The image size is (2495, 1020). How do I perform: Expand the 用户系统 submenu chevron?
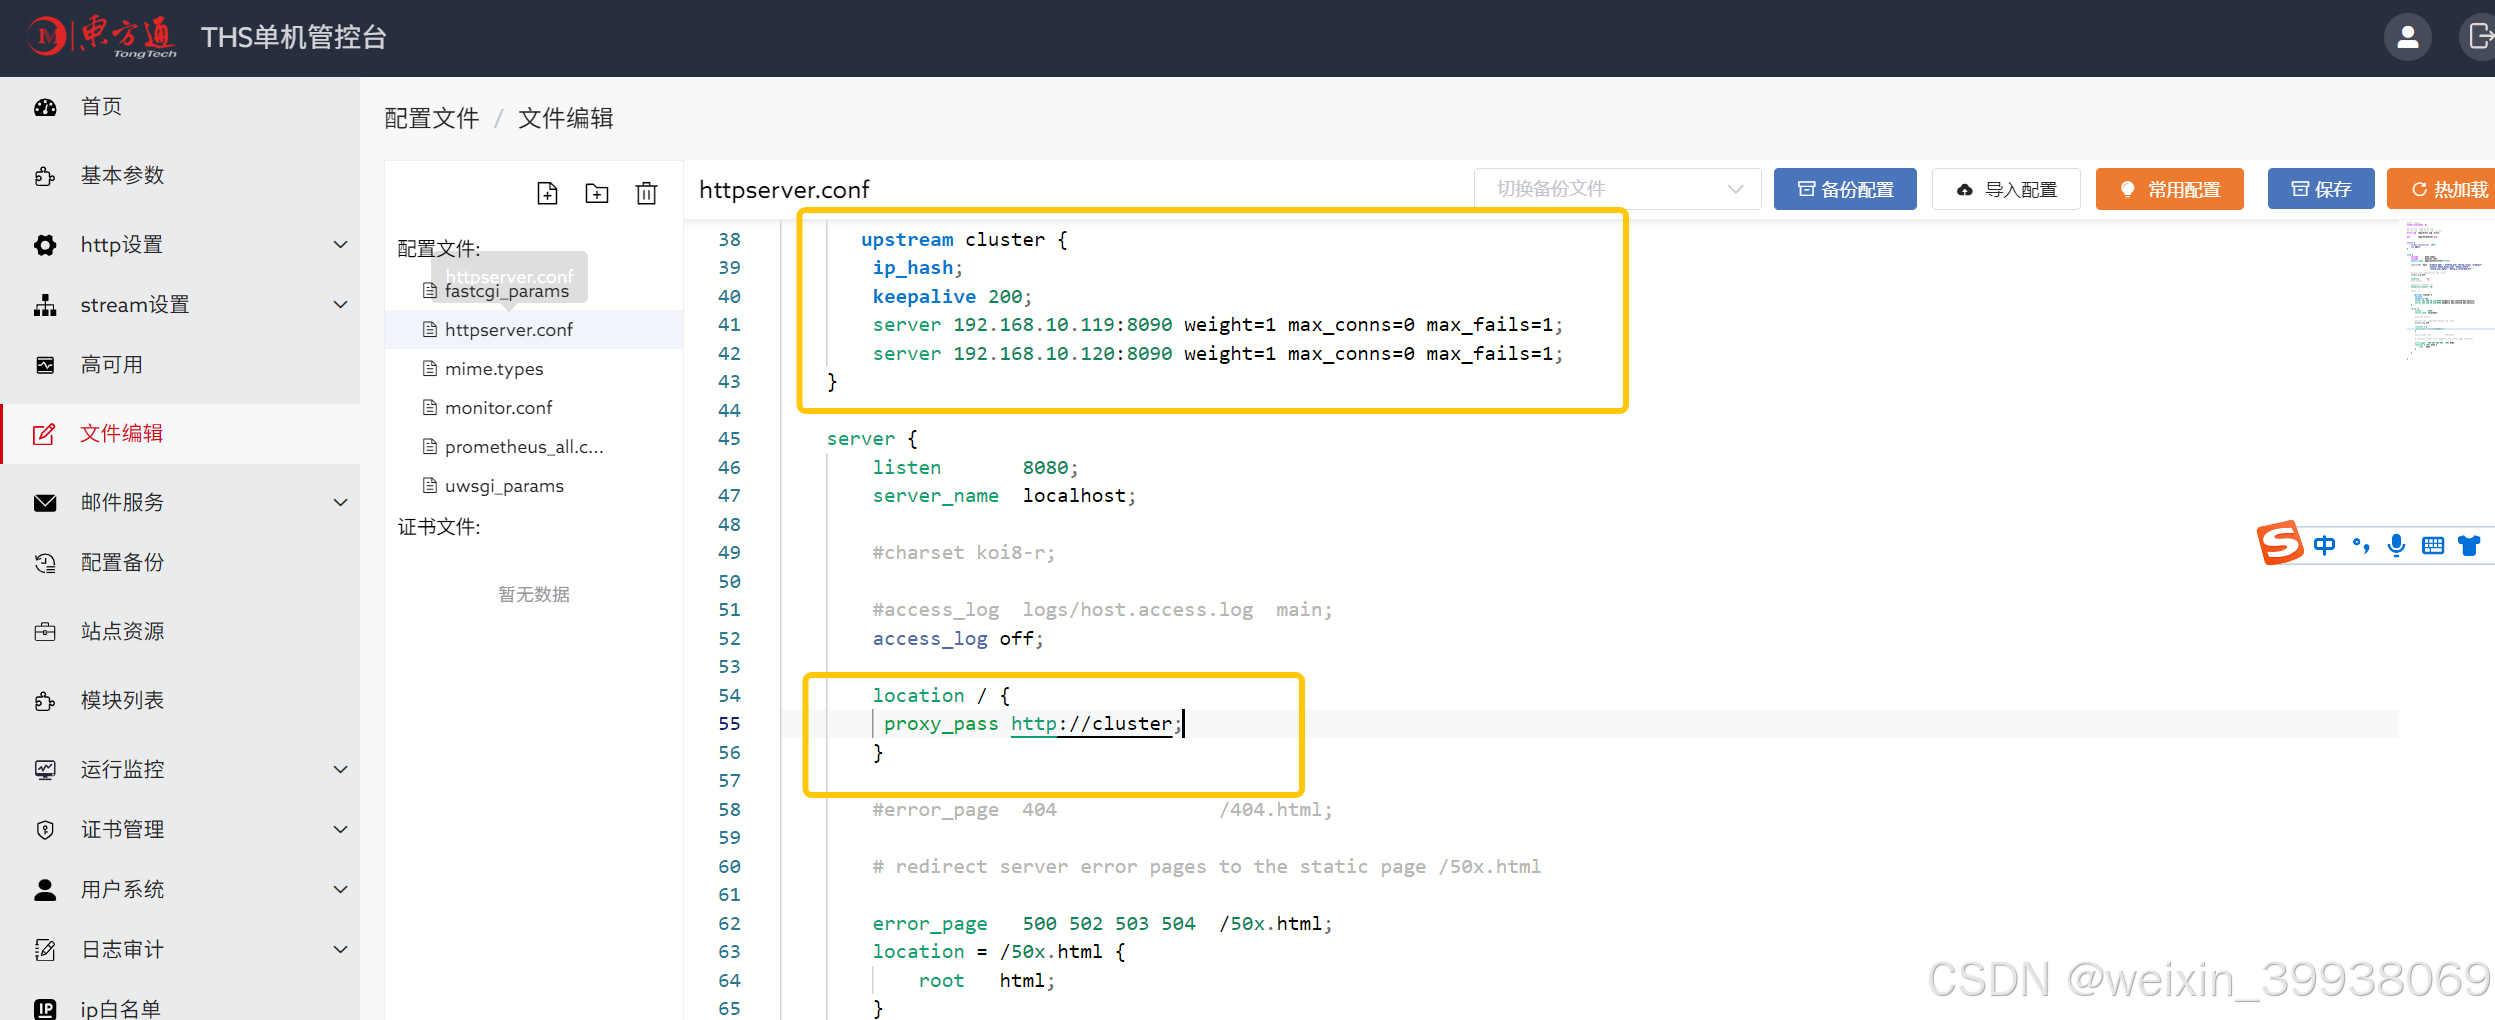[x=340, y=890]
